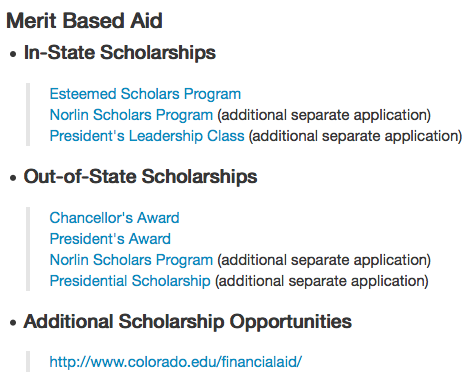The width and height of the screenshot is (473, 382).
Task: Visit the President's Award link
Action: pos(110,239)
